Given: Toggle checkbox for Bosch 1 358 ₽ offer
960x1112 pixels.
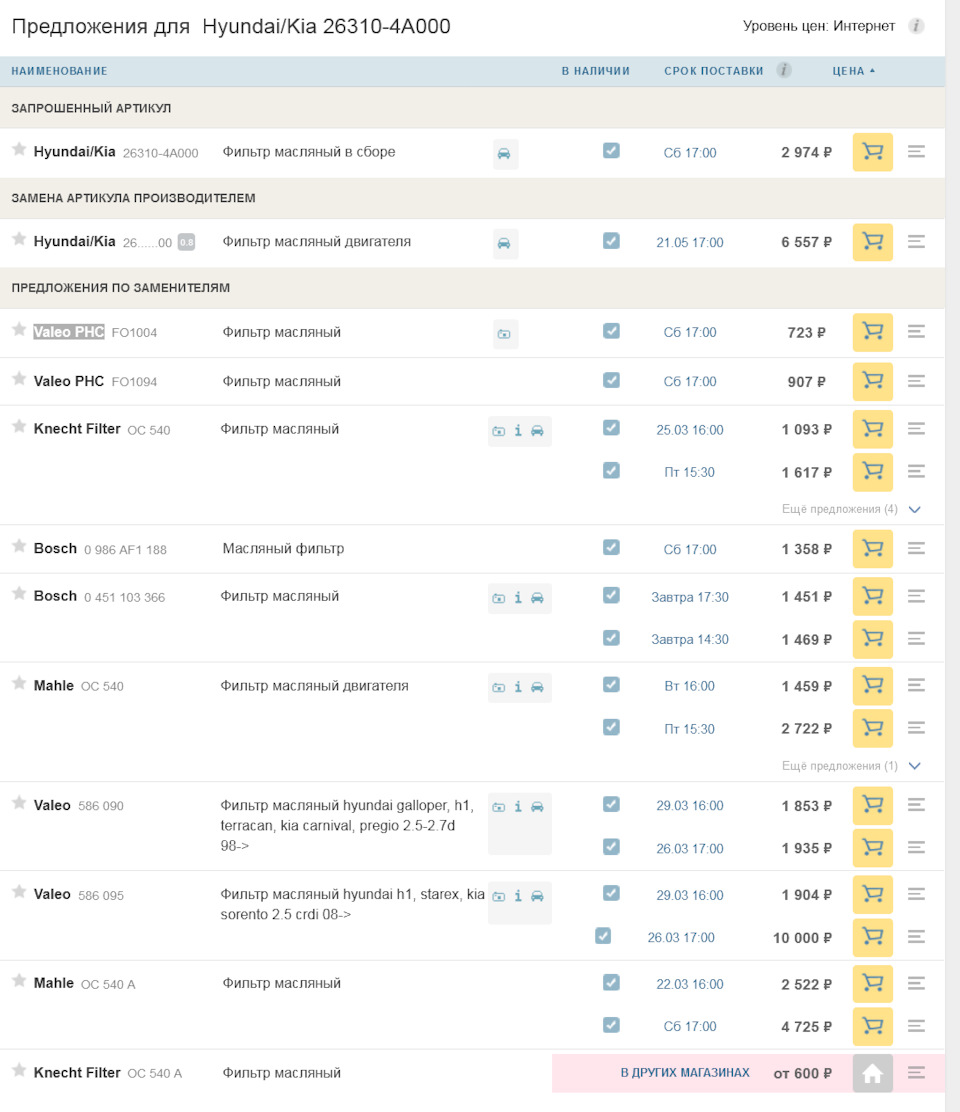Looking at the screenshot, I should coord(611,547).
